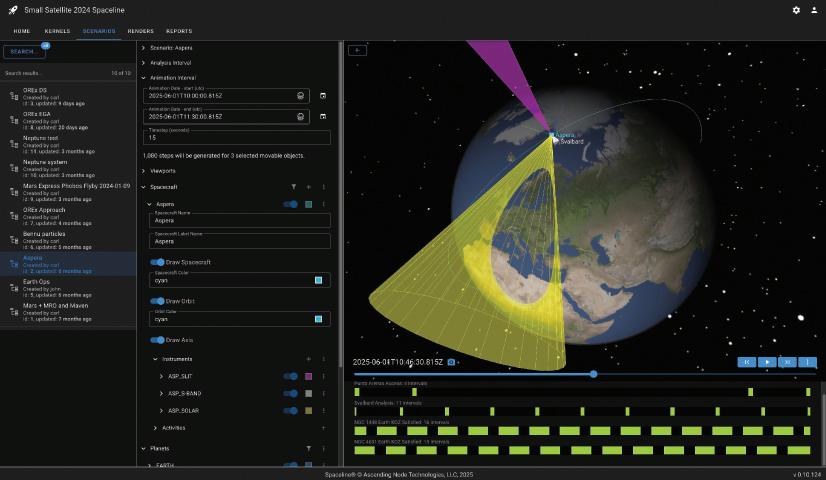Go to the HOME tab
826x480 pixels.
pyautogui.click(x=22, y=31)
